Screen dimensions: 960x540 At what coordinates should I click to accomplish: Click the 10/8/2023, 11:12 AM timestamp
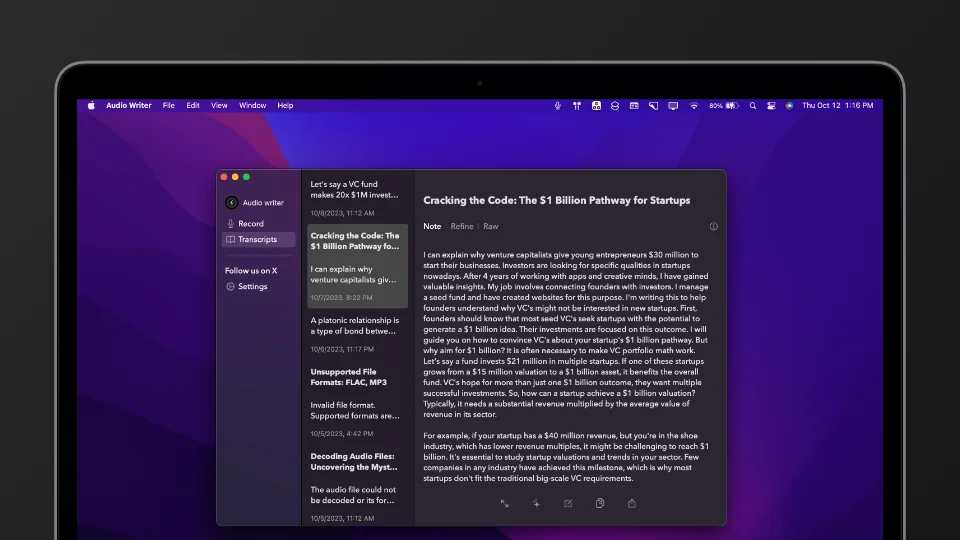[x=342, y=213]
